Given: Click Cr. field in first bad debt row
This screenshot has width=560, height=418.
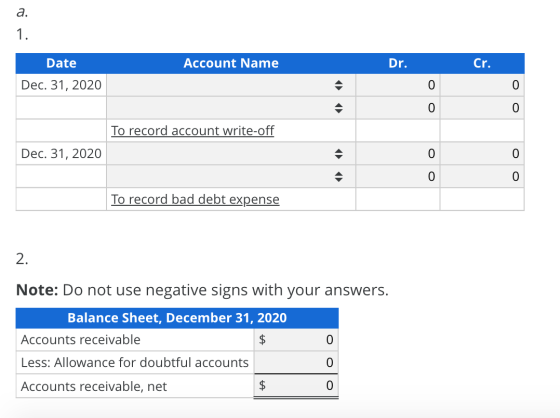Looking at the screenshot, I should coord(482,154).
